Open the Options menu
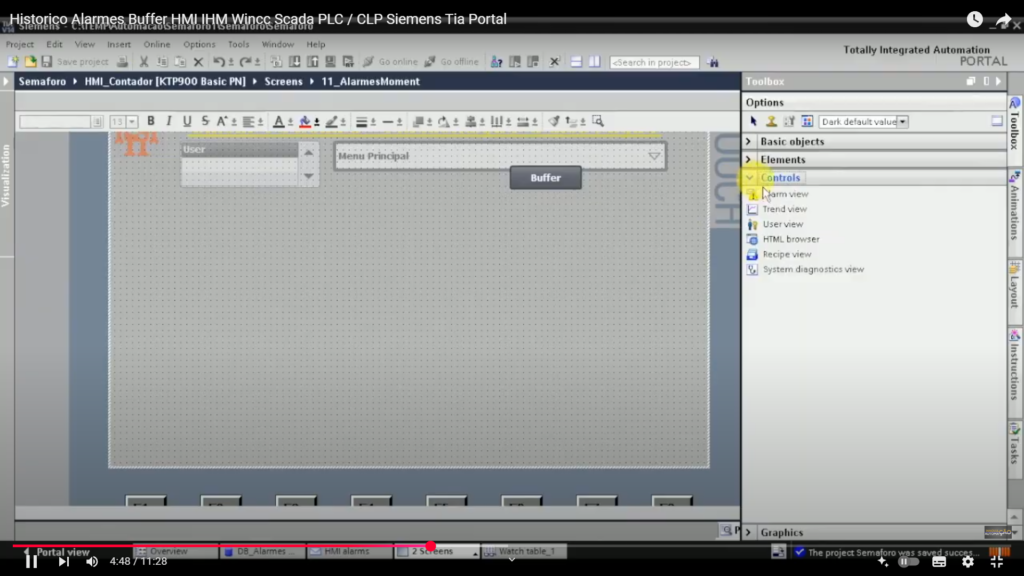The image size is (1024, 576). coord(199,44)
